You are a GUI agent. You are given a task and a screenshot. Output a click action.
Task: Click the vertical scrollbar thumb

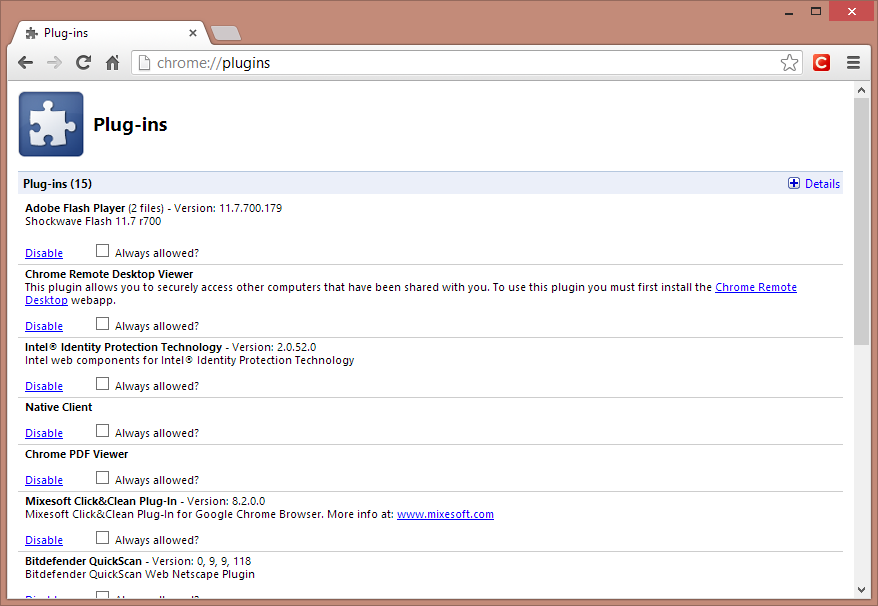pyautogui.click(x=861, y=221)
